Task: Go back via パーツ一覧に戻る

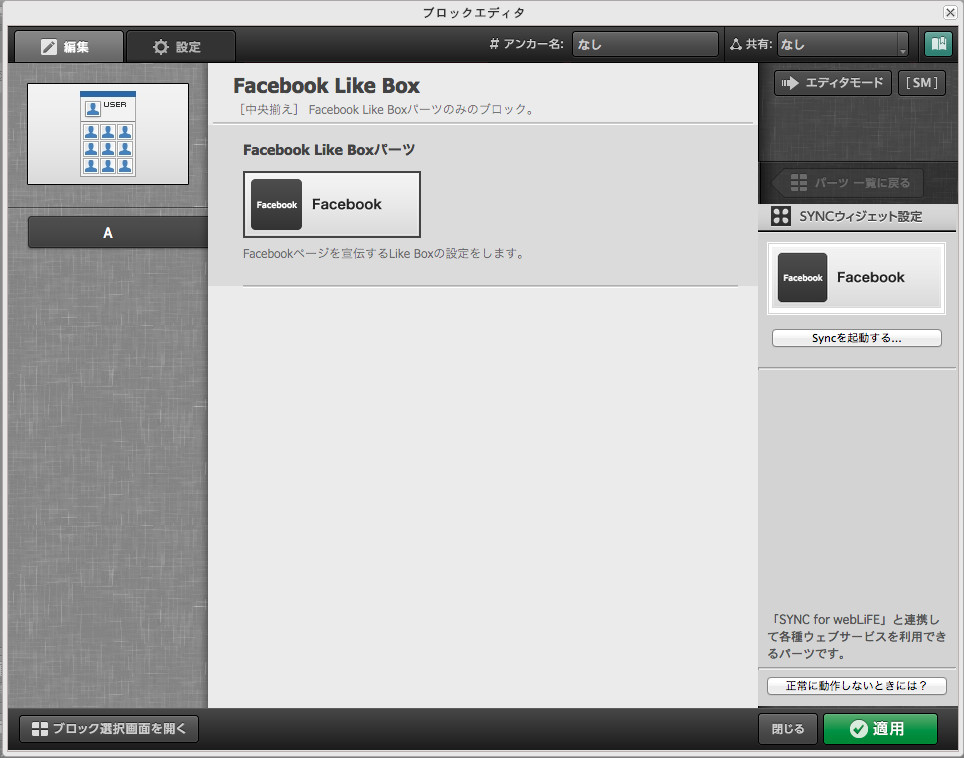Action: coord(848,183)
